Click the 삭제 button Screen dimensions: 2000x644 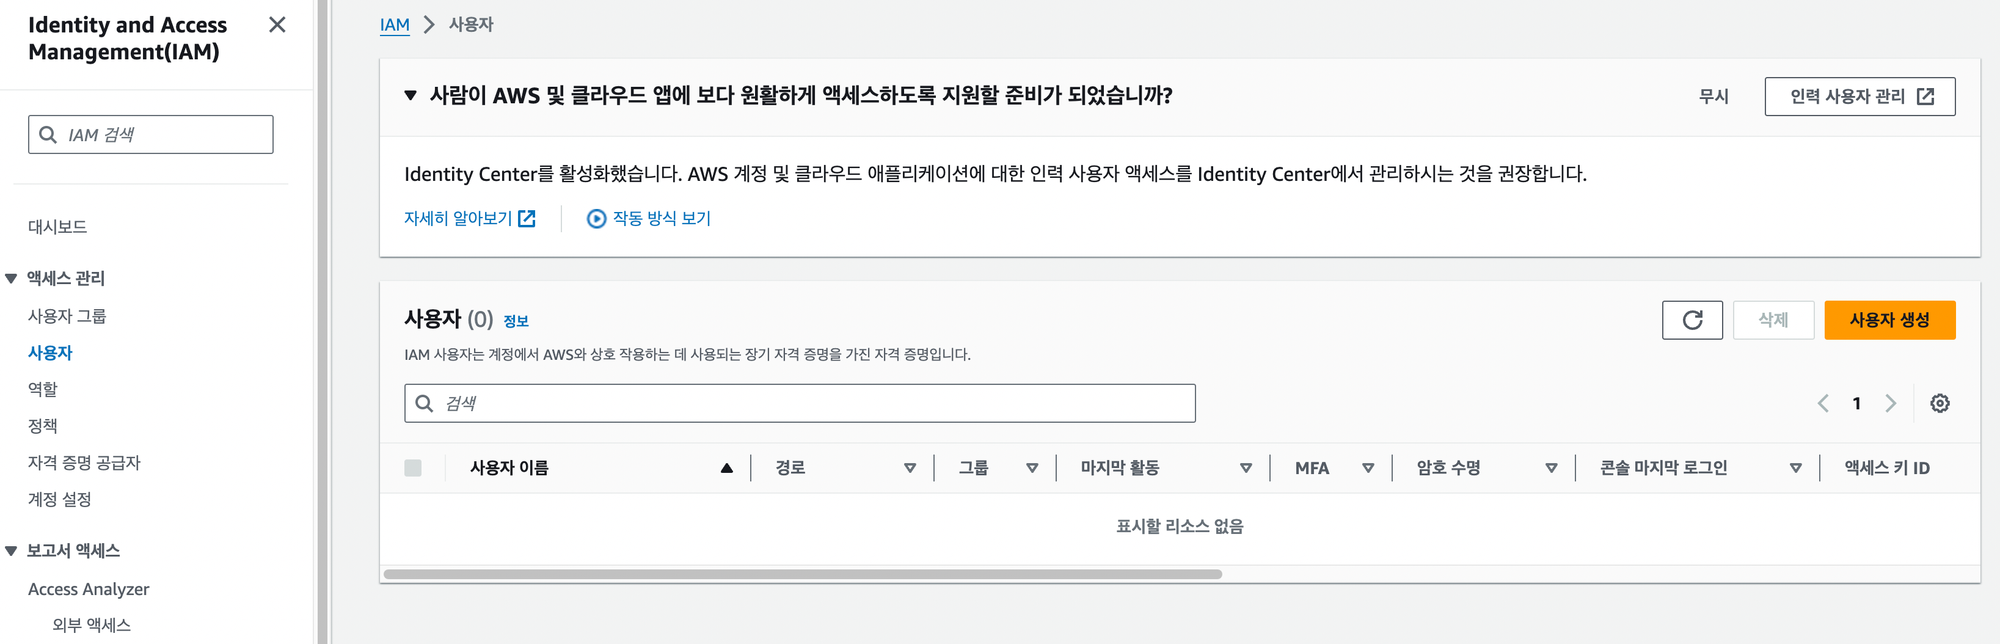point(1773,320)
